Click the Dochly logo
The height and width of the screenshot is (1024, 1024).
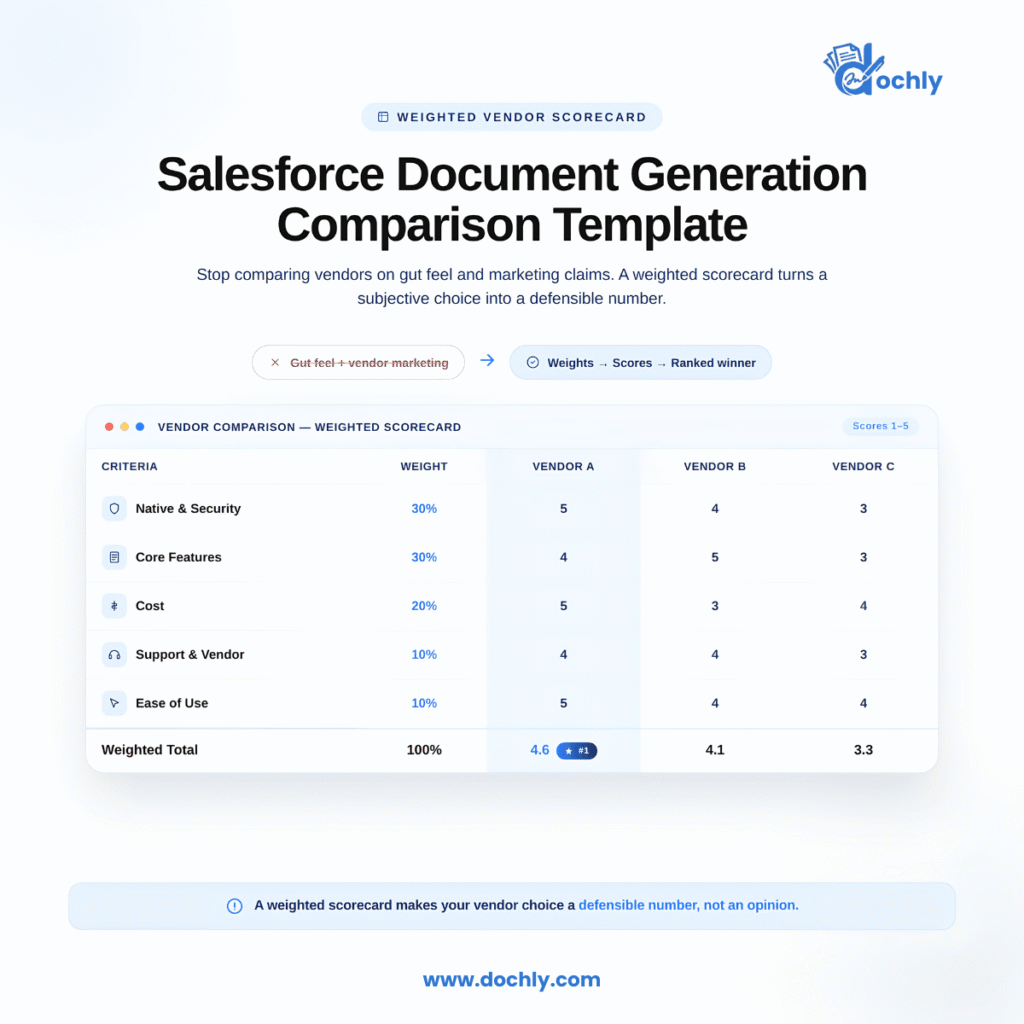(882, 70)
